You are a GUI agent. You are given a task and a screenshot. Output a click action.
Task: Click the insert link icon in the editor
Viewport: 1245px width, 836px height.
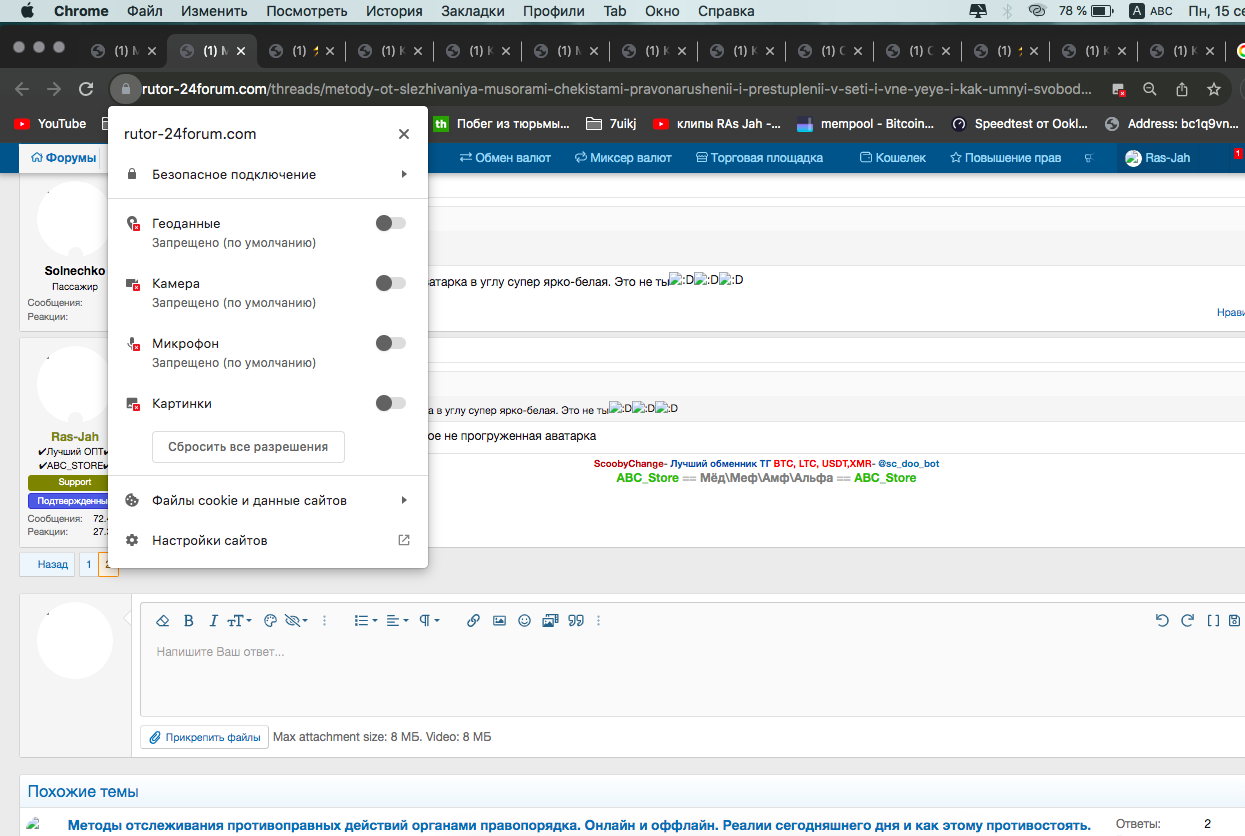point(474,621)
